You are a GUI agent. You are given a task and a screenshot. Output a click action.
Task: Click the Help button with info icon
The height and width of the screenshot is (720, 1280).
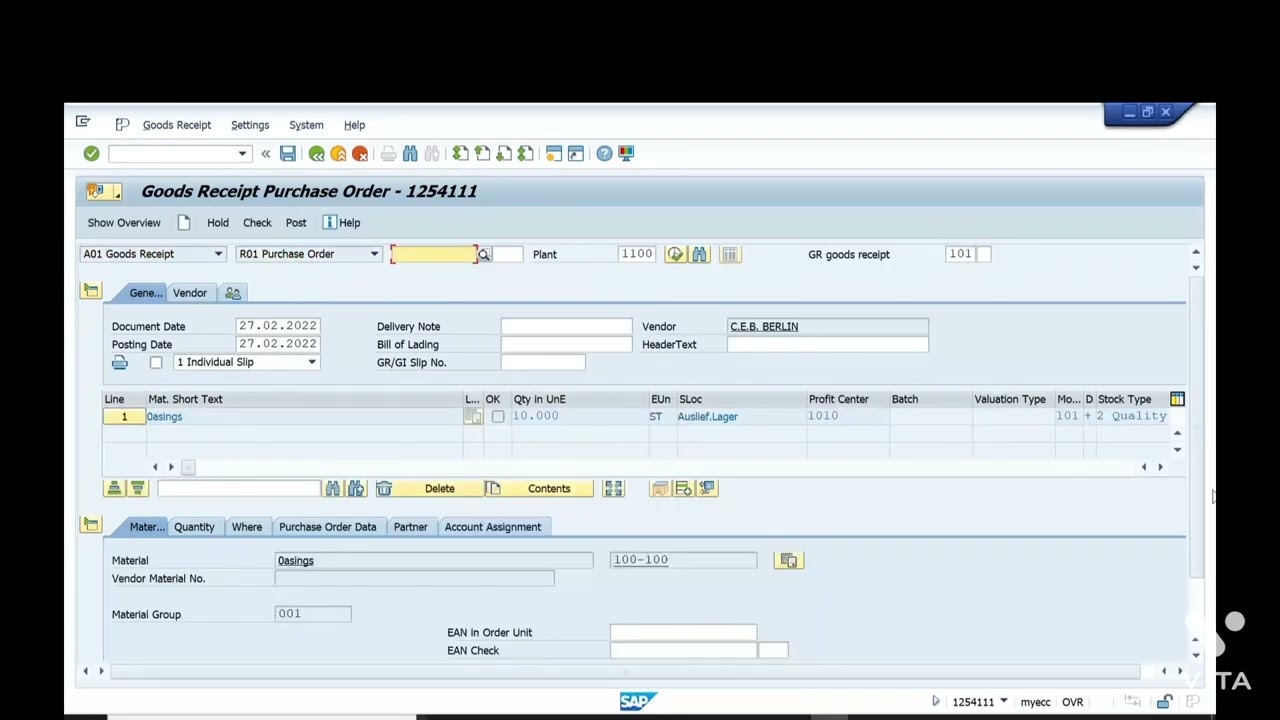[341, 223]
